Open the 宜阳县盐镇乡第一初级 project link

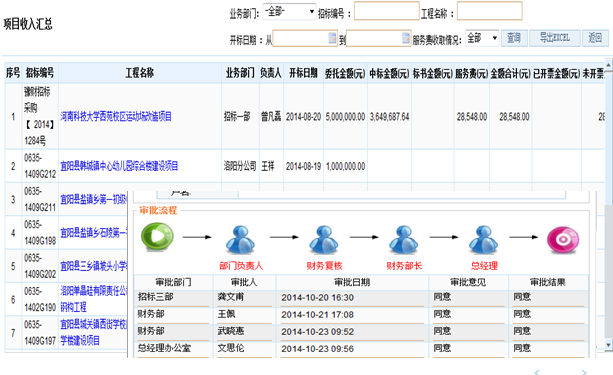(x=93, y=199)
